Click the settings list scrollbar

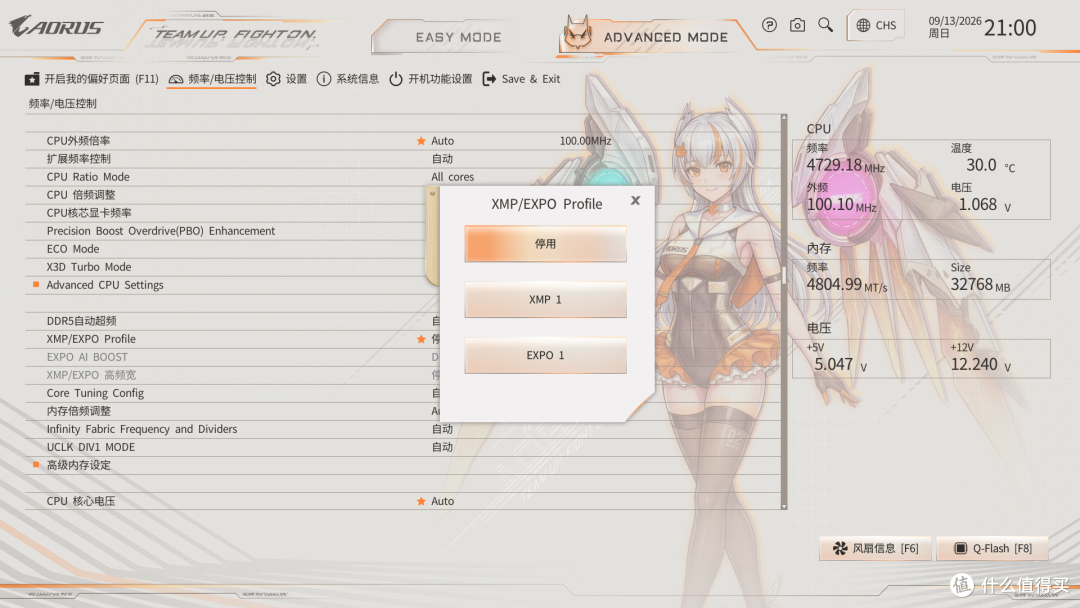click(x=784, y=311)
